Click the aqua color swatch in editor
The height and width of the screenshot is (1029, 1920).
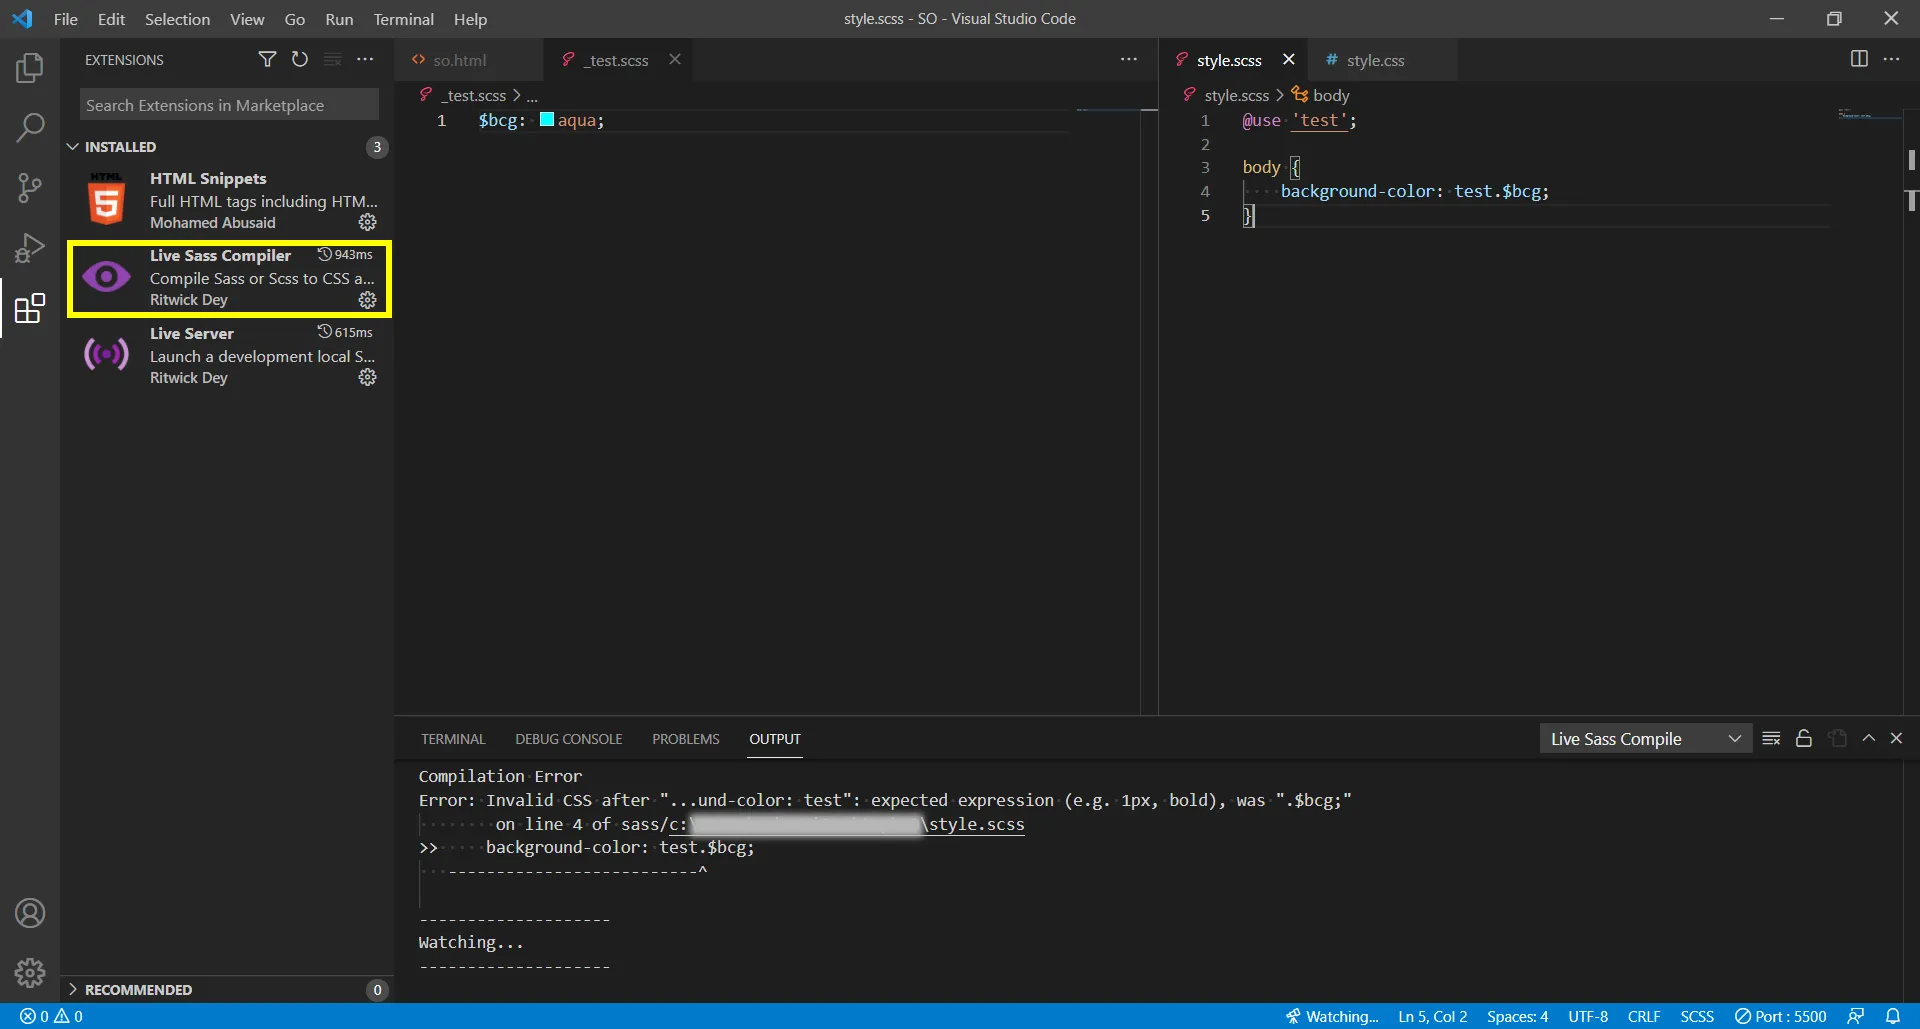pyautogui.click(x=547, y=120)
